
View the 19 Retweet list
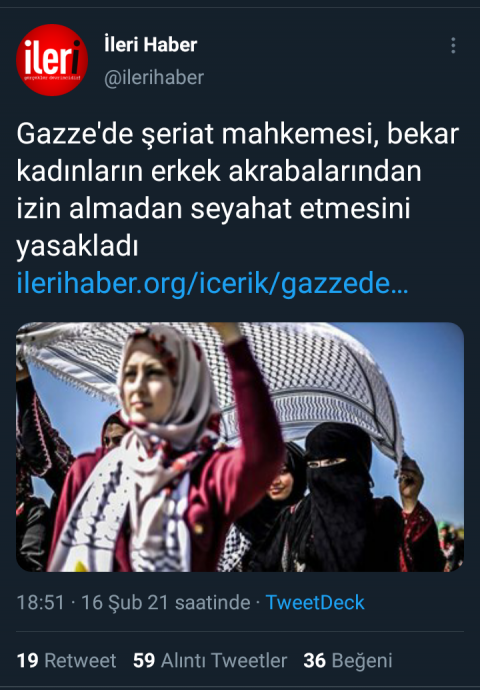point(66,661)
